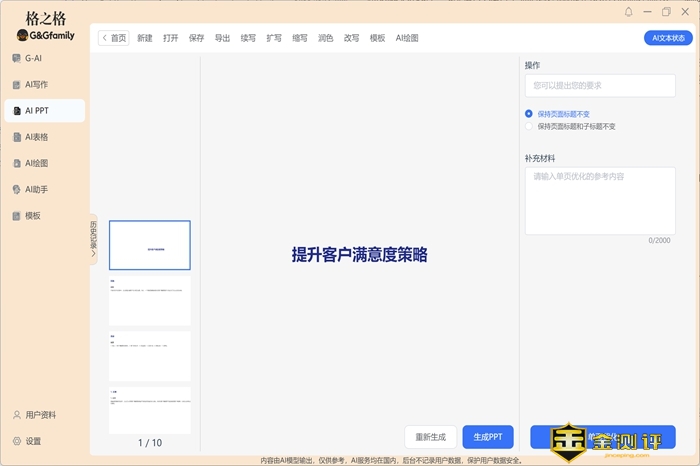
Task: Click the 生成PPT button
Action: point(488,437)
